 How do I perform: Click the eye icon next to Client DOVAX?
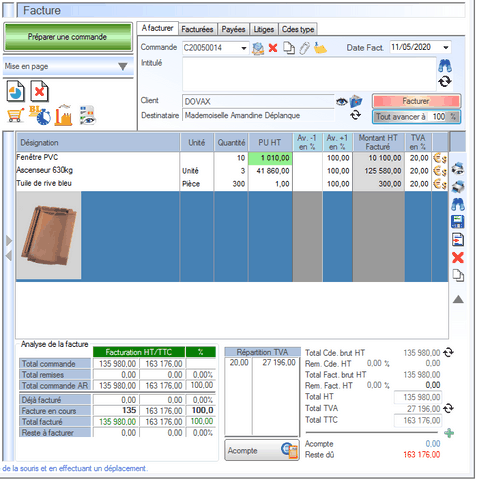click(341, 101)
